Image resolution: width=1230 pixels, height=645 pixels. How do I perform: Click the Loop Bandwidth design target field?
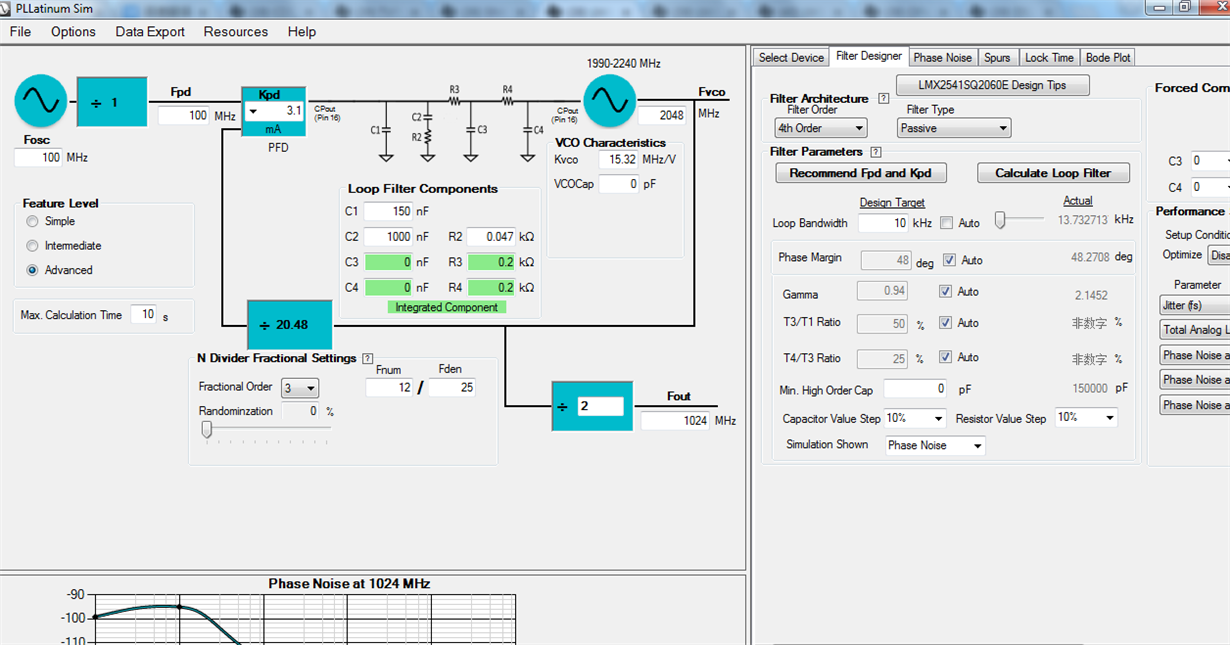click(x=883, y=223)
